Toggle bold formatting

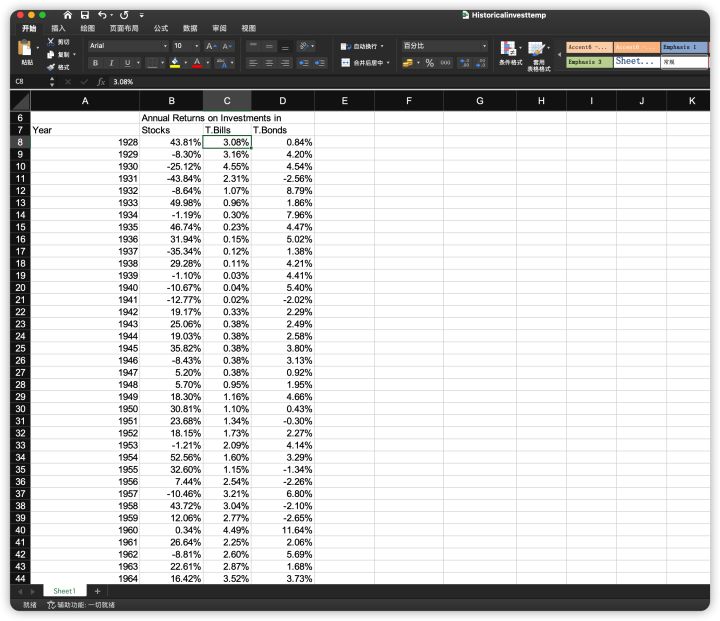pyautogui.click(x=95, y=63)
